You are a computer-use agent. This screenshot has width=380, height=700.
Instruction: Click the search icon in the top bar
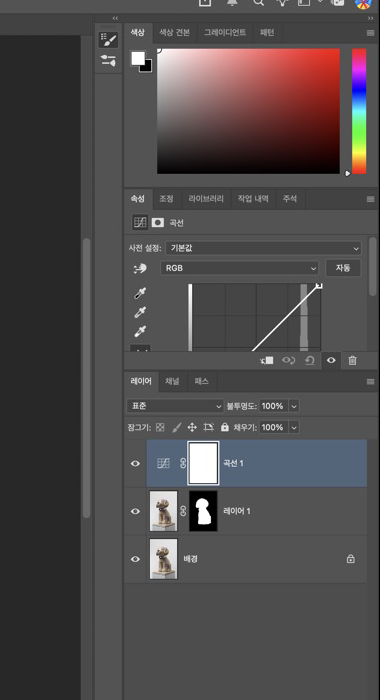pos(259,3)
